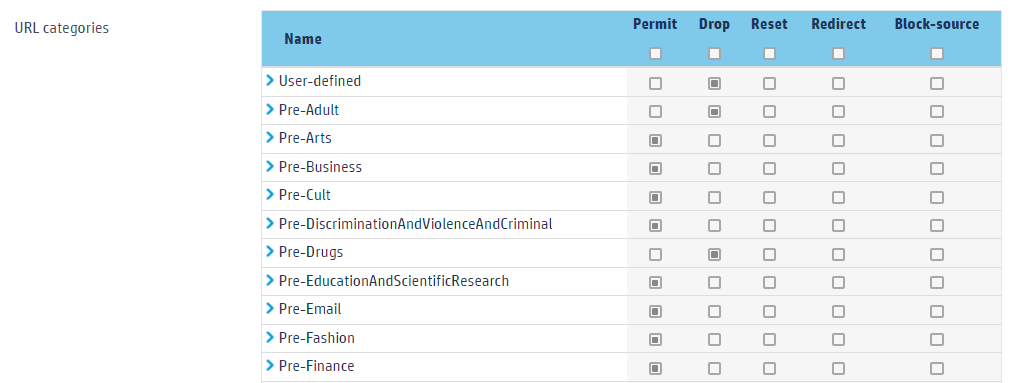
Task: Expand the Pre-Business category chevron
Action: tap(270, 167)
